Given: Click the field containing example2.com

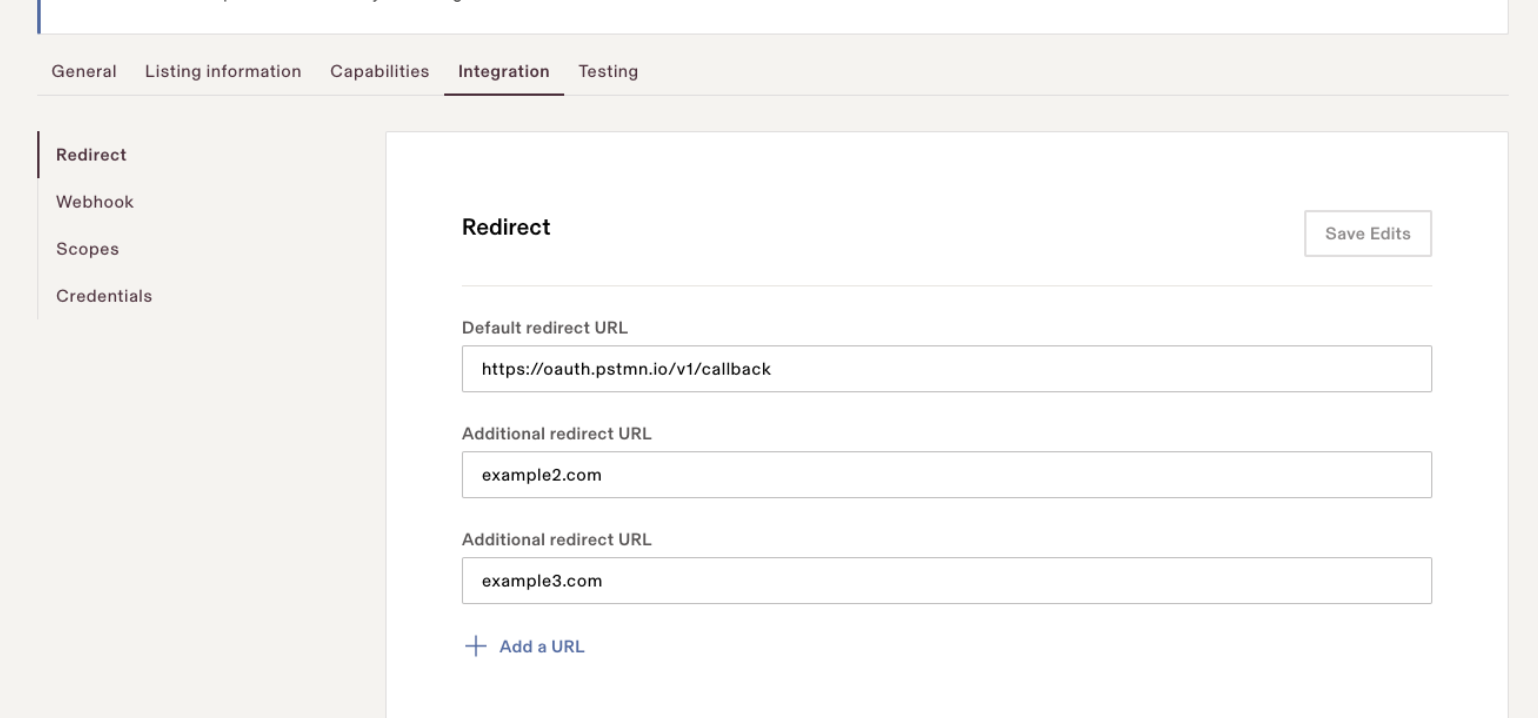Looking at the screenshot, I should tap(947, 475).
